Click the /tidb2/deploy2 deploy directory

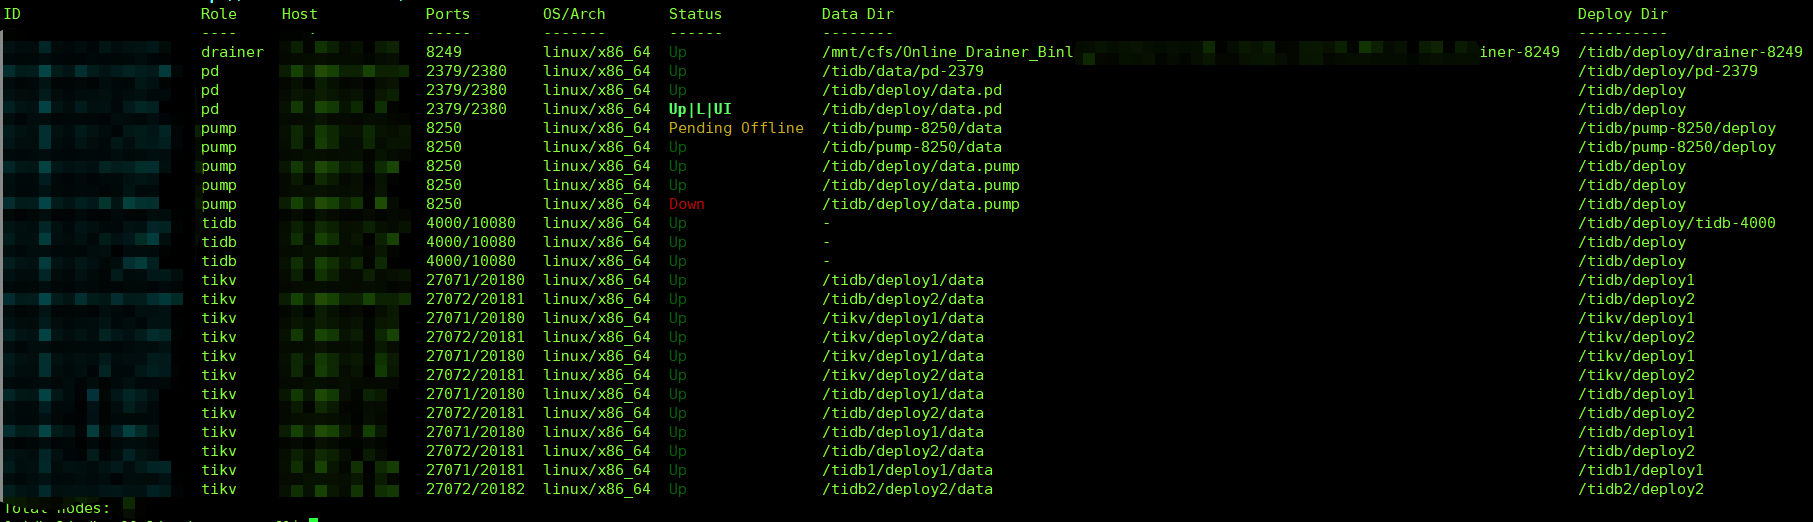1640,489
